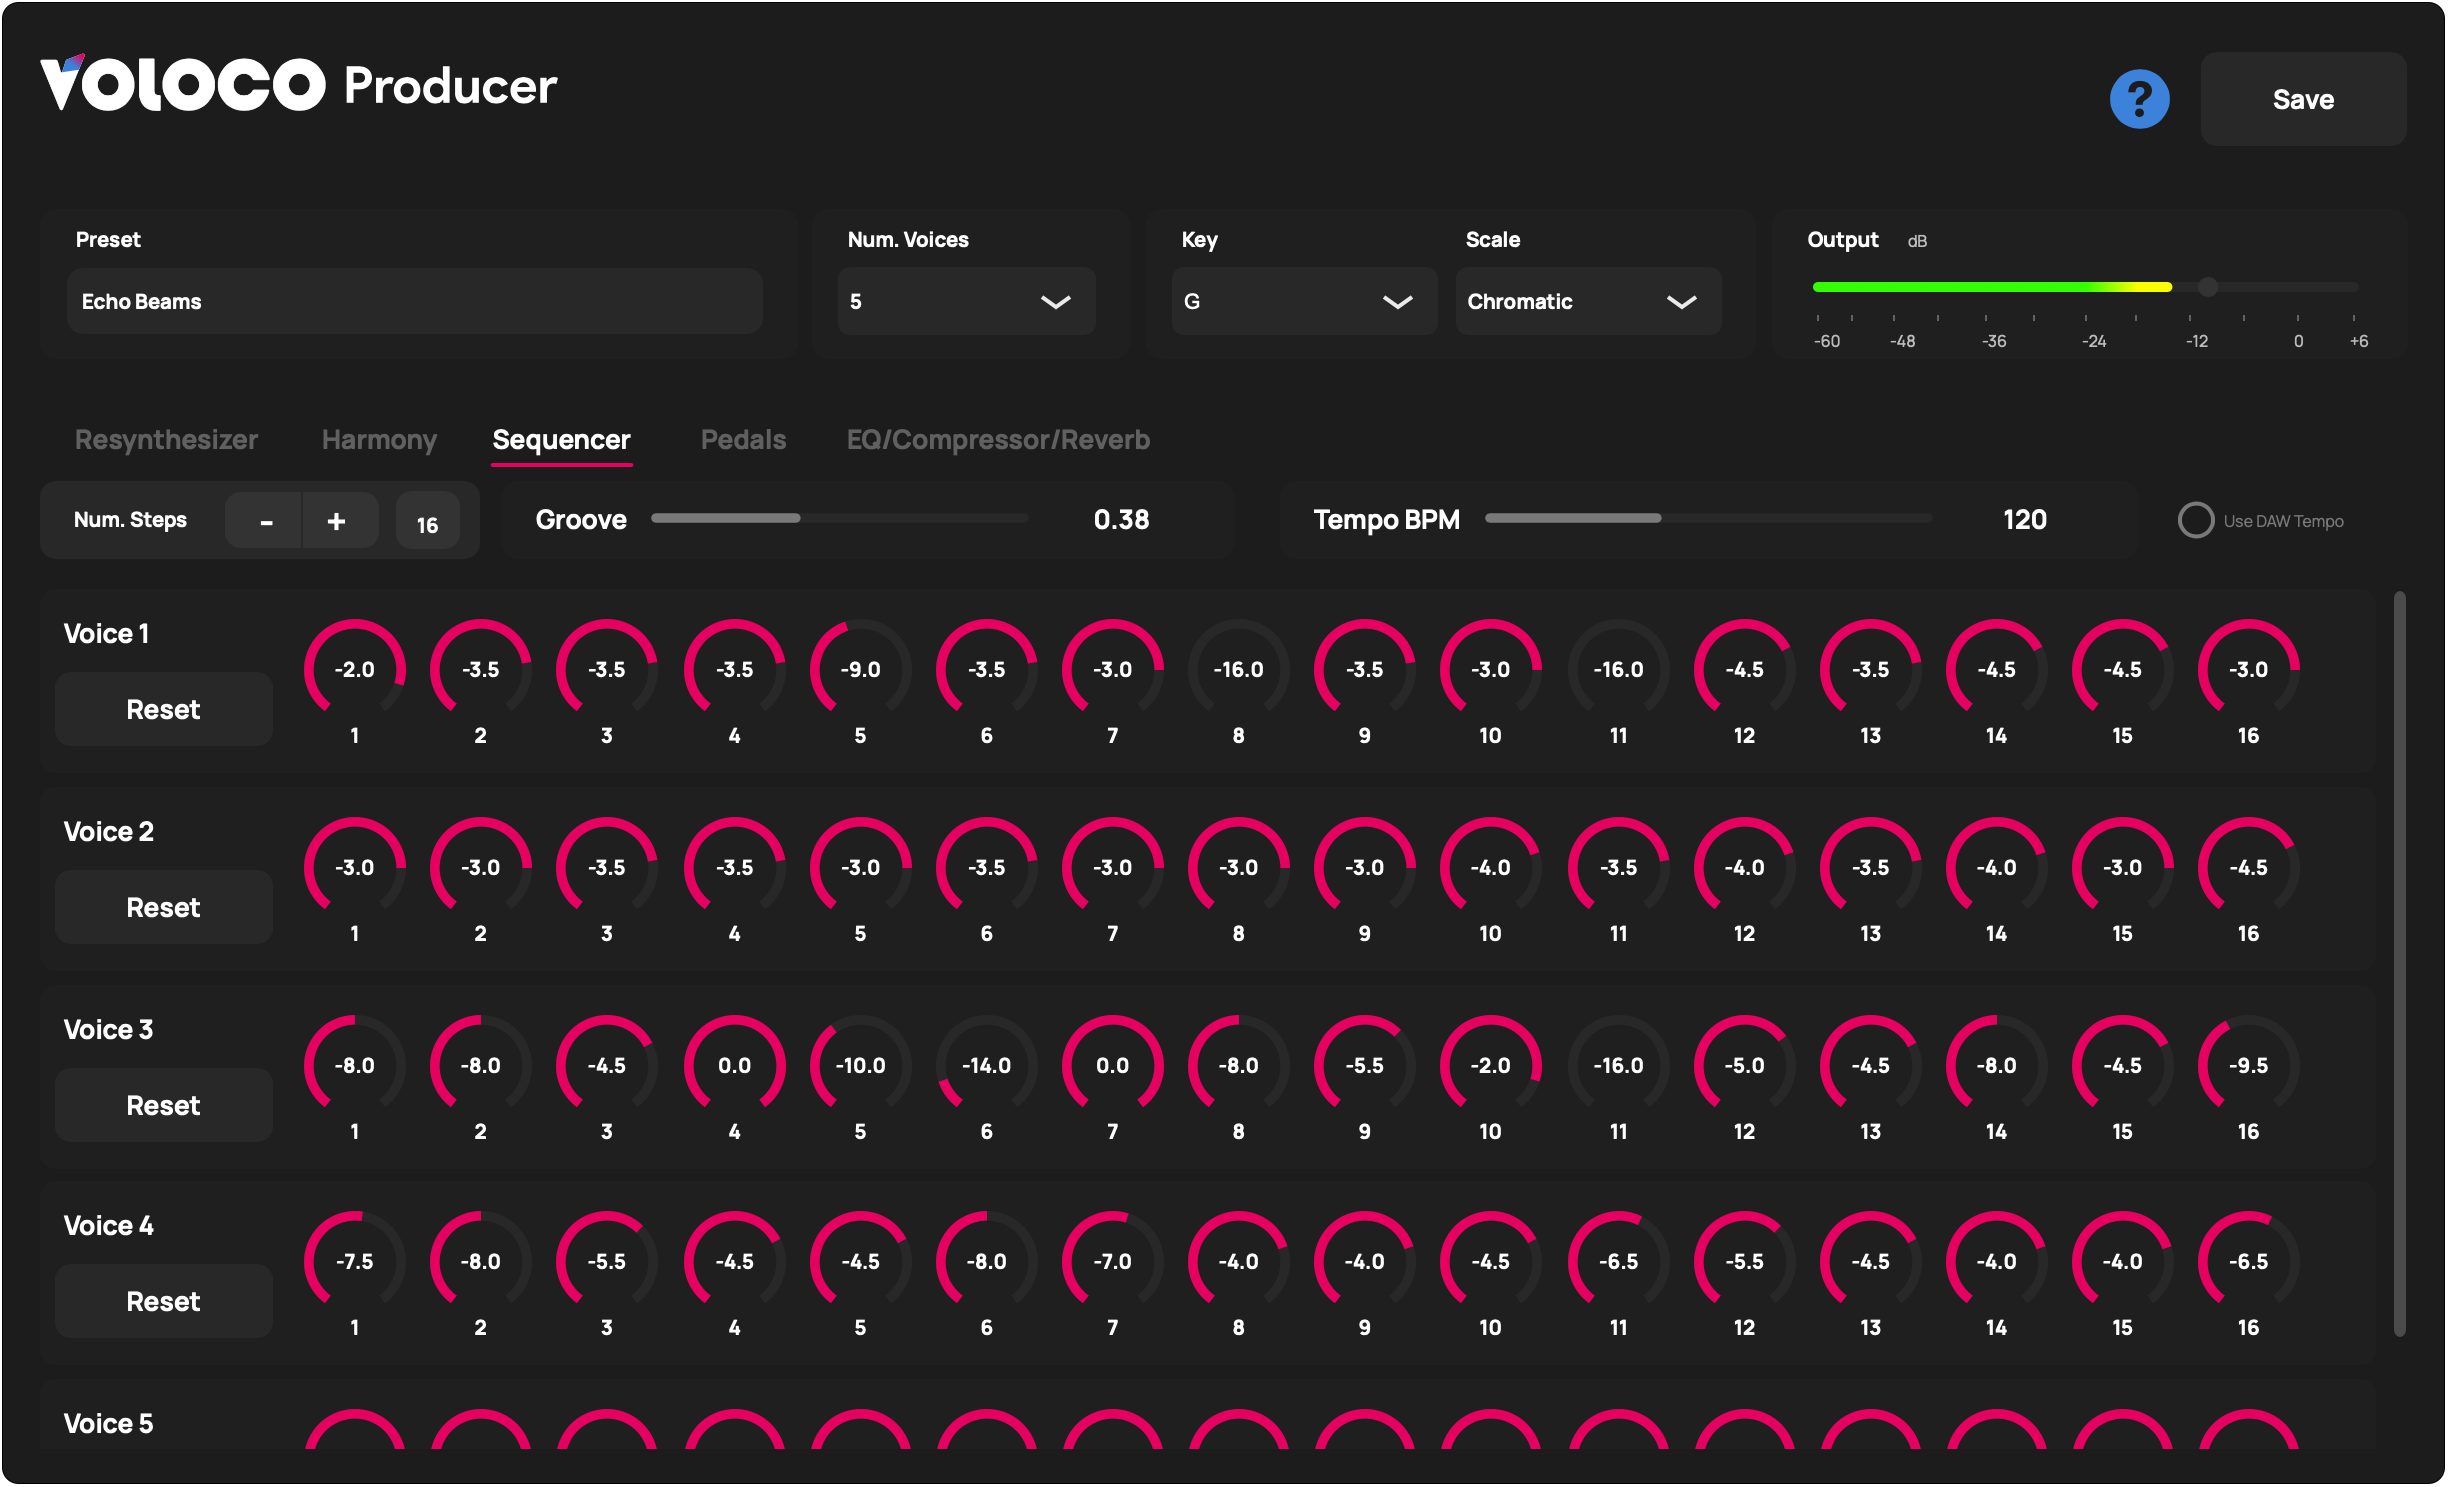
Task: Click Voice 1 step 1 knob (-2.0)
Action: [x=354, y=669]
